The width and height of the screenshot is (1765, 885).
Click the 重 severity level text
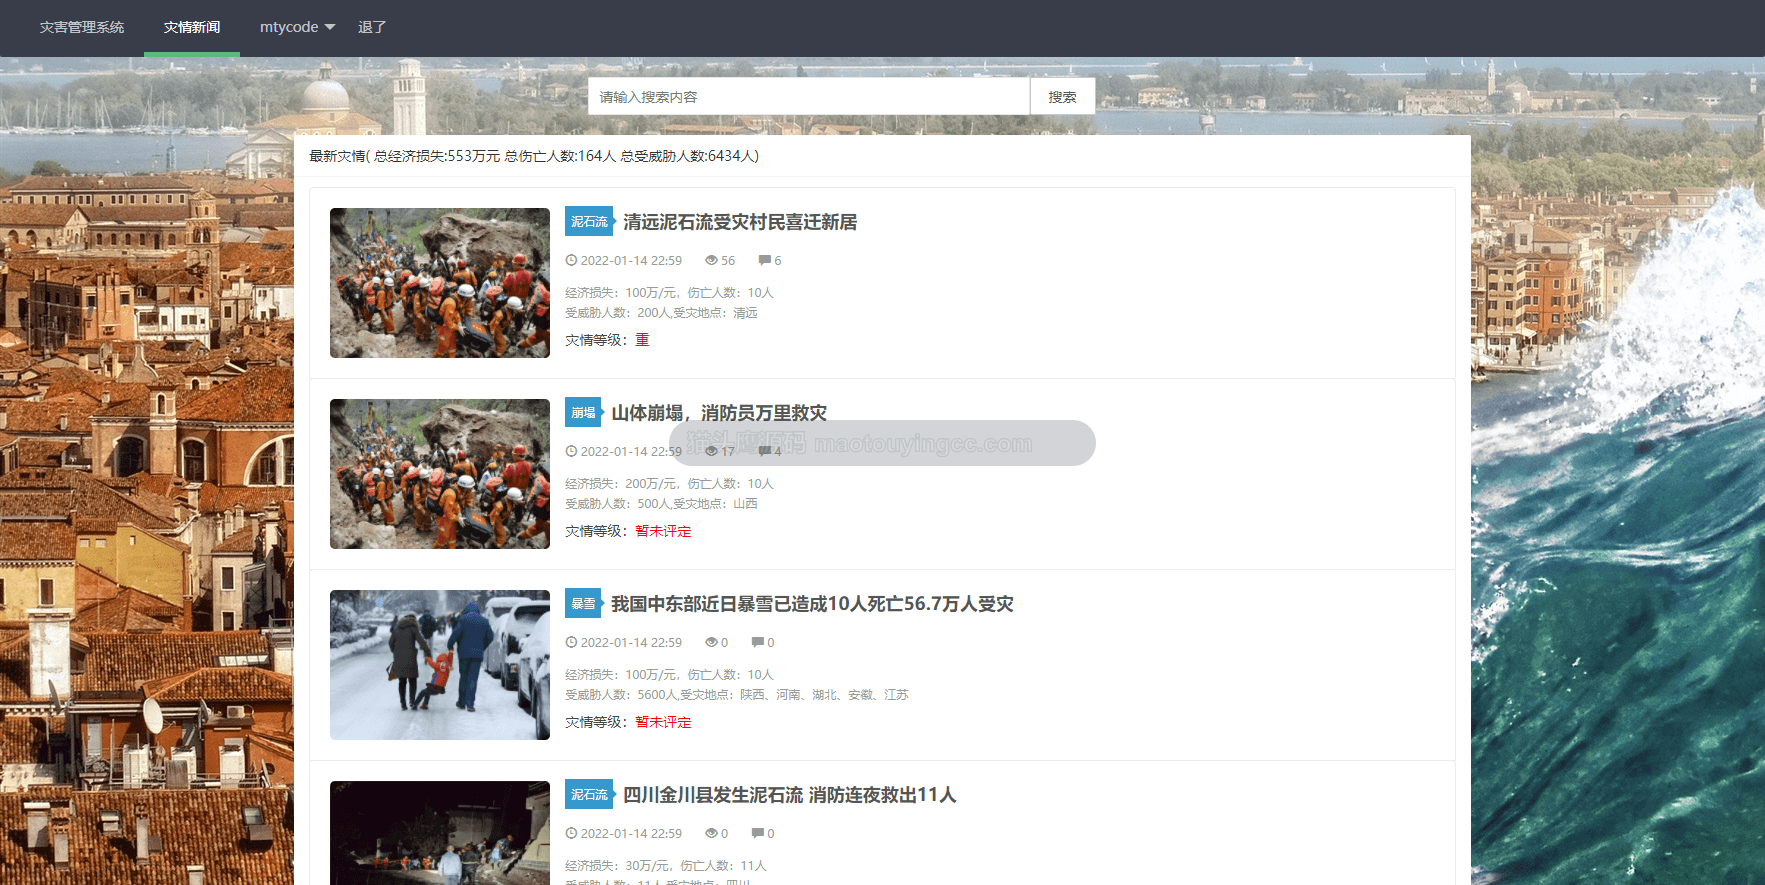642,340
